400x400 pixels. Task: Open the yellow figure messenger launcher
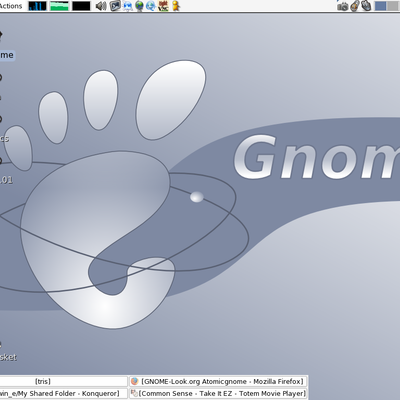176,6
